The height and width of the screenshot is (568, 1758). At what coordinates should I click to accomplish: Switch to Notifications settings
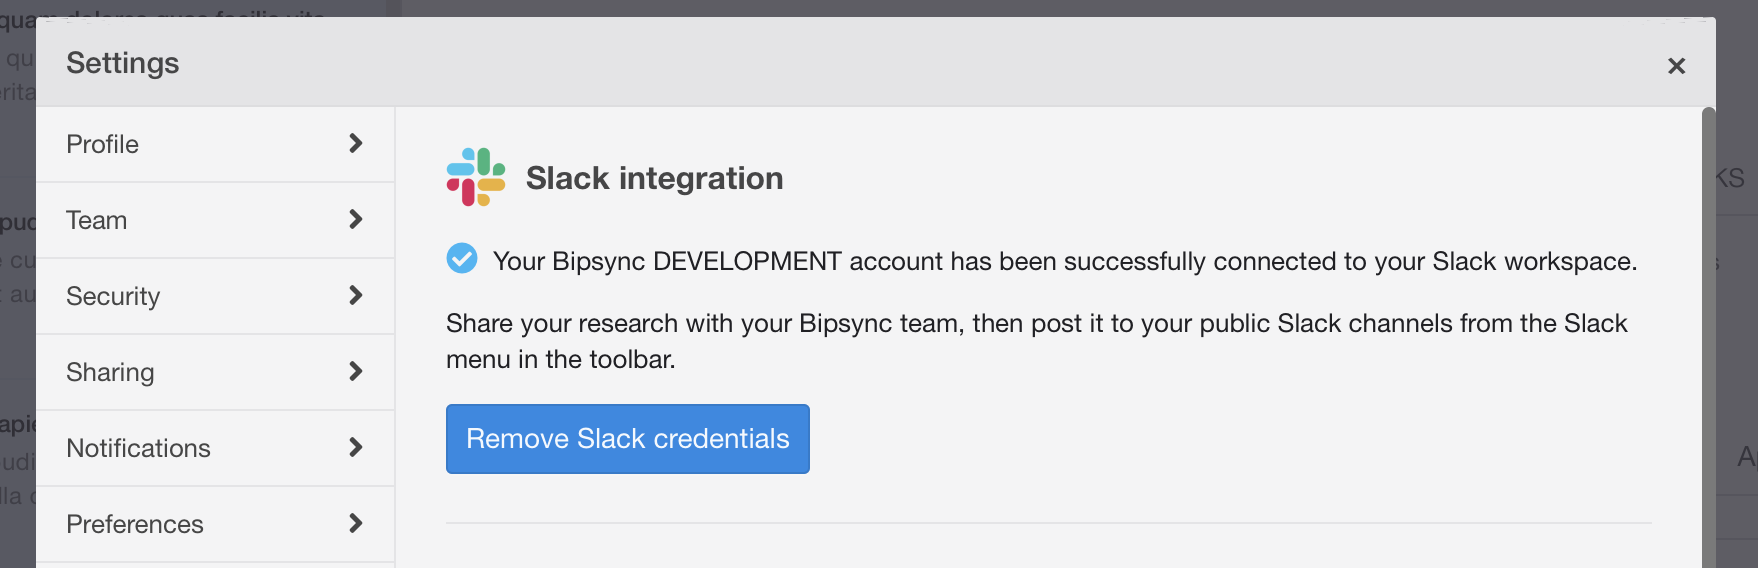point(215,448)
